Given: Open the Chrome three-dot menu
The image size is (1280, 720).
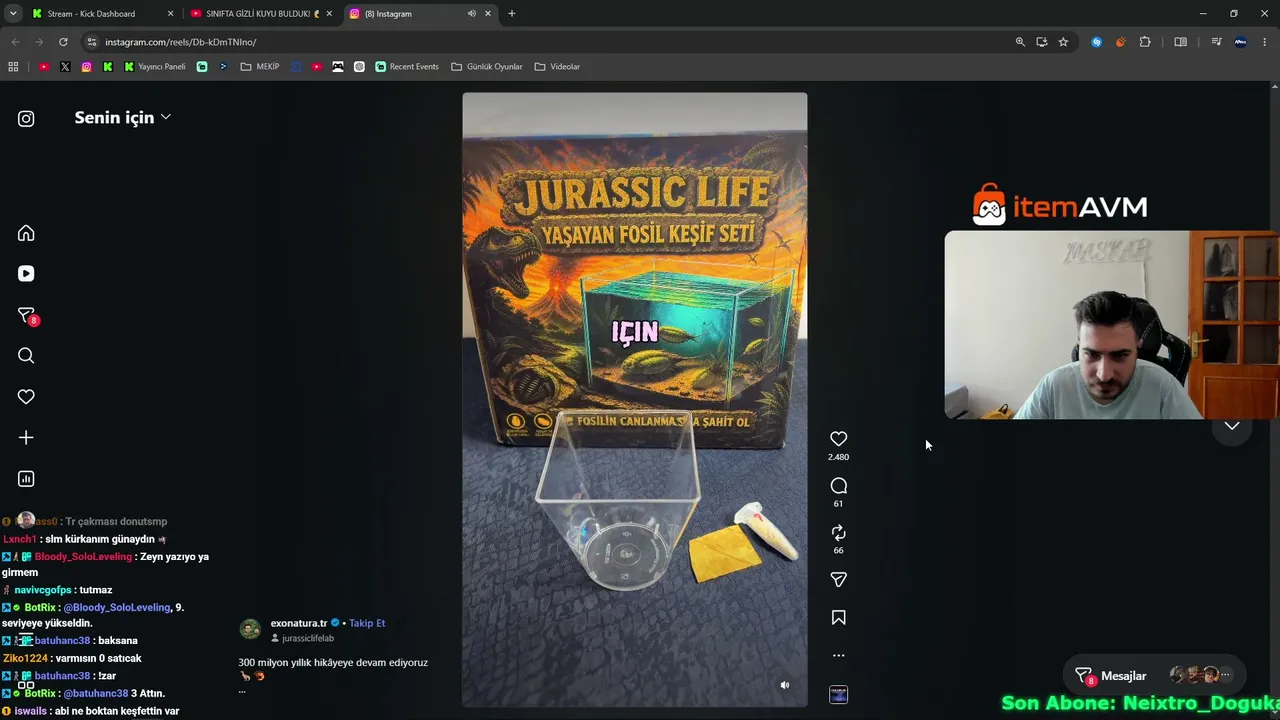Looking at the screenshot, I should pyautogui.click(x=1265, y=42).
